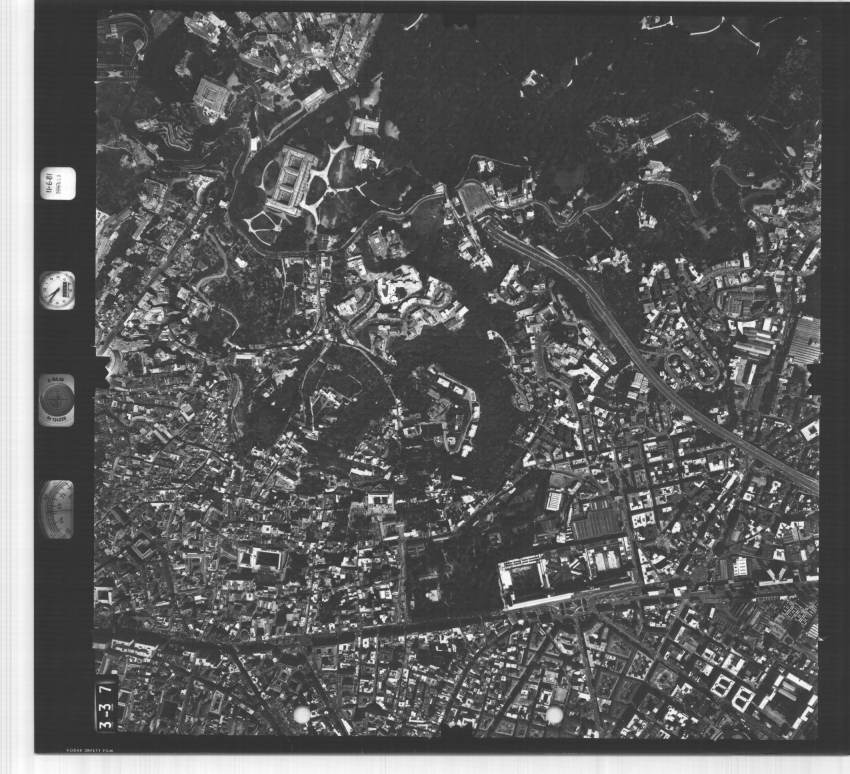Click the striped-roof building at right edge
Screen dimensions: 850x774
tap(804, 340)
